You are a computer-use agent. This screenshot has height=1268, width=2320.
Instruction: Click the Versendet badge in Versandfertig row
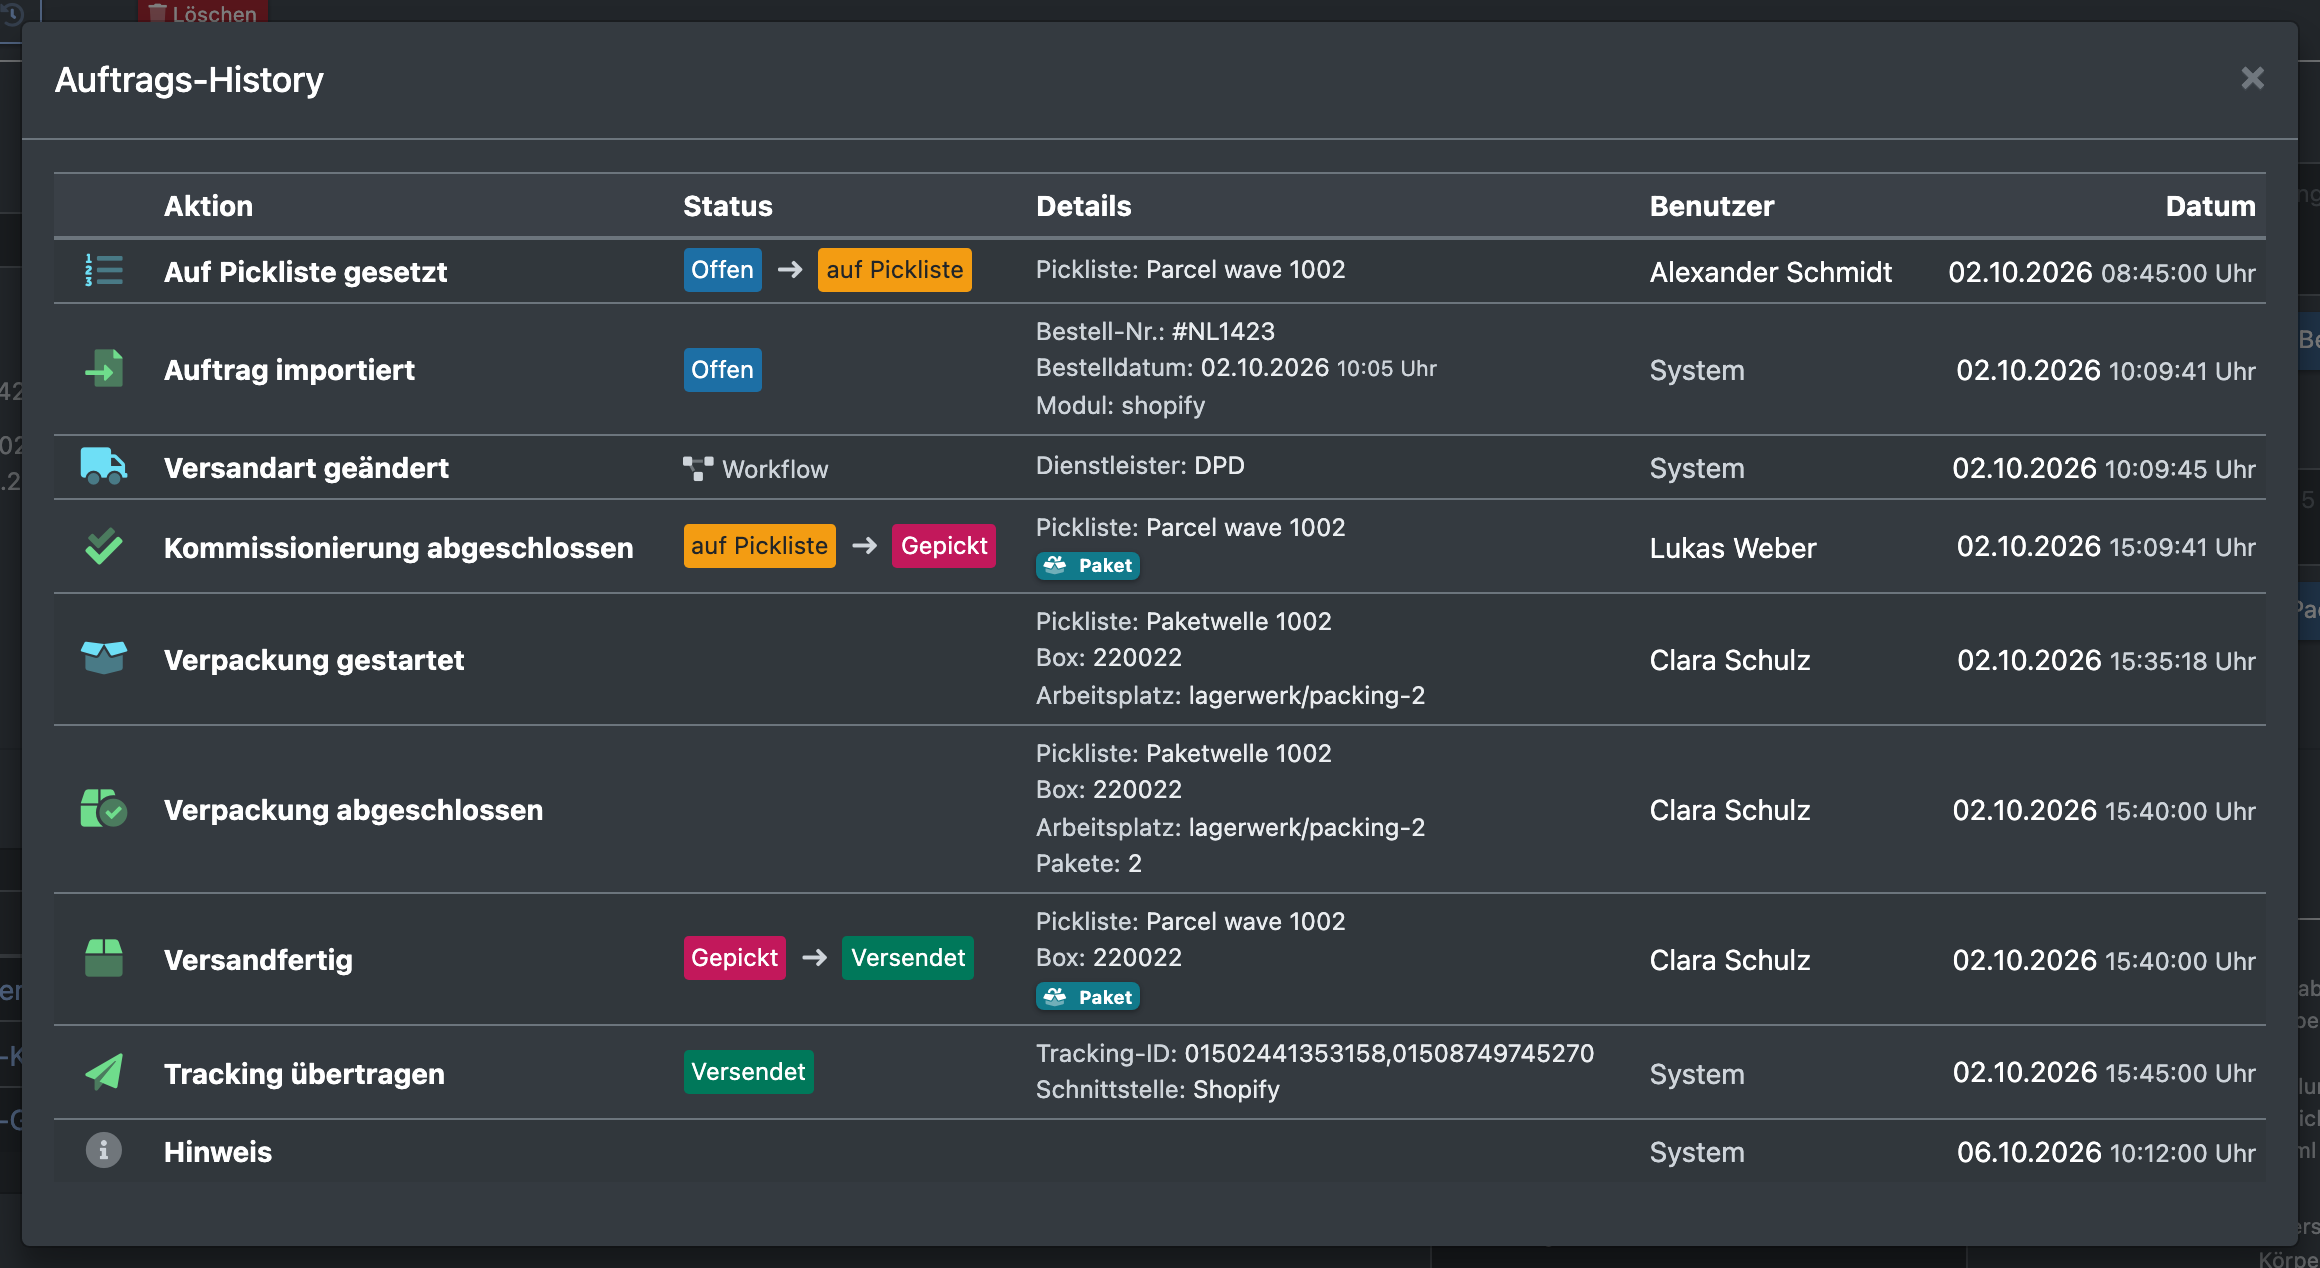pyautogui.click(x=908, y=958)
